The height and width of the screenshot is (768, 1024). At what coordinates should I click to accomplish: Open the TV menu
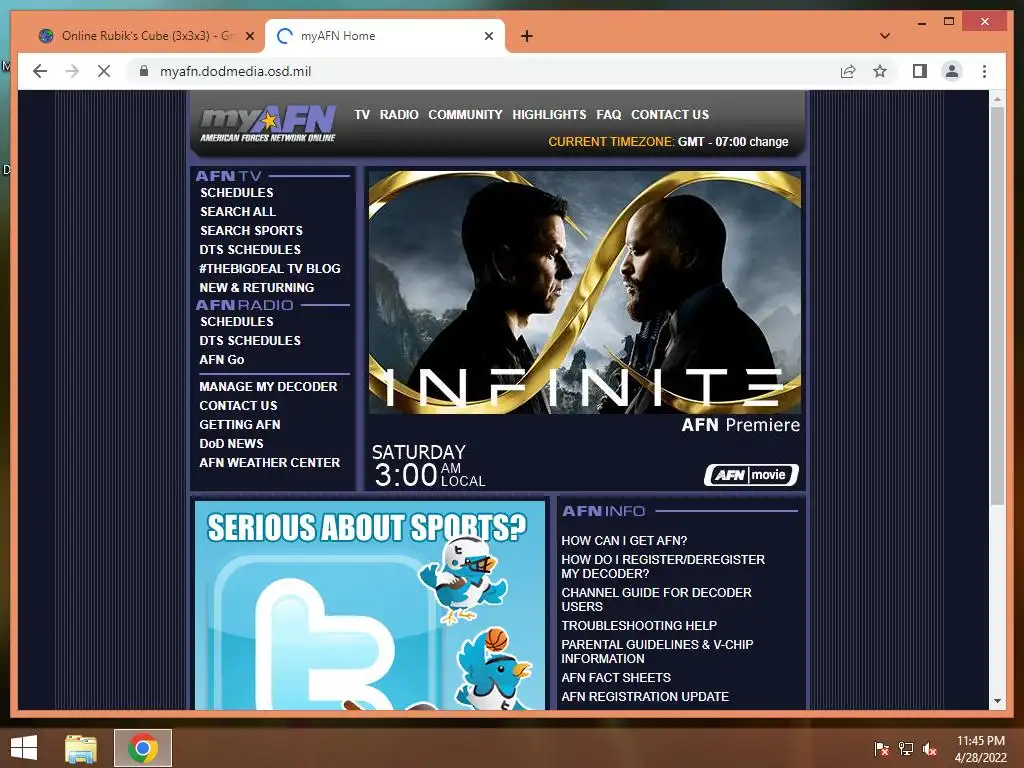point(362,114)
